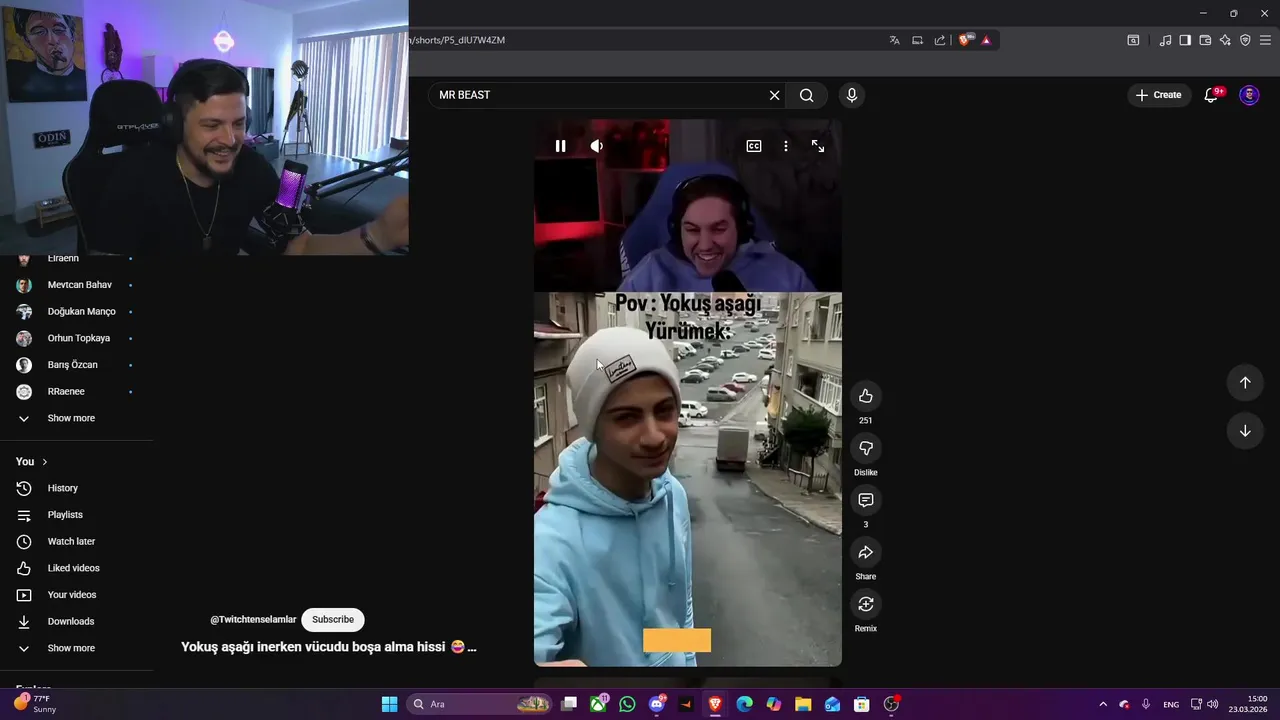Run search with the magnifier button

tap(807, 95)
